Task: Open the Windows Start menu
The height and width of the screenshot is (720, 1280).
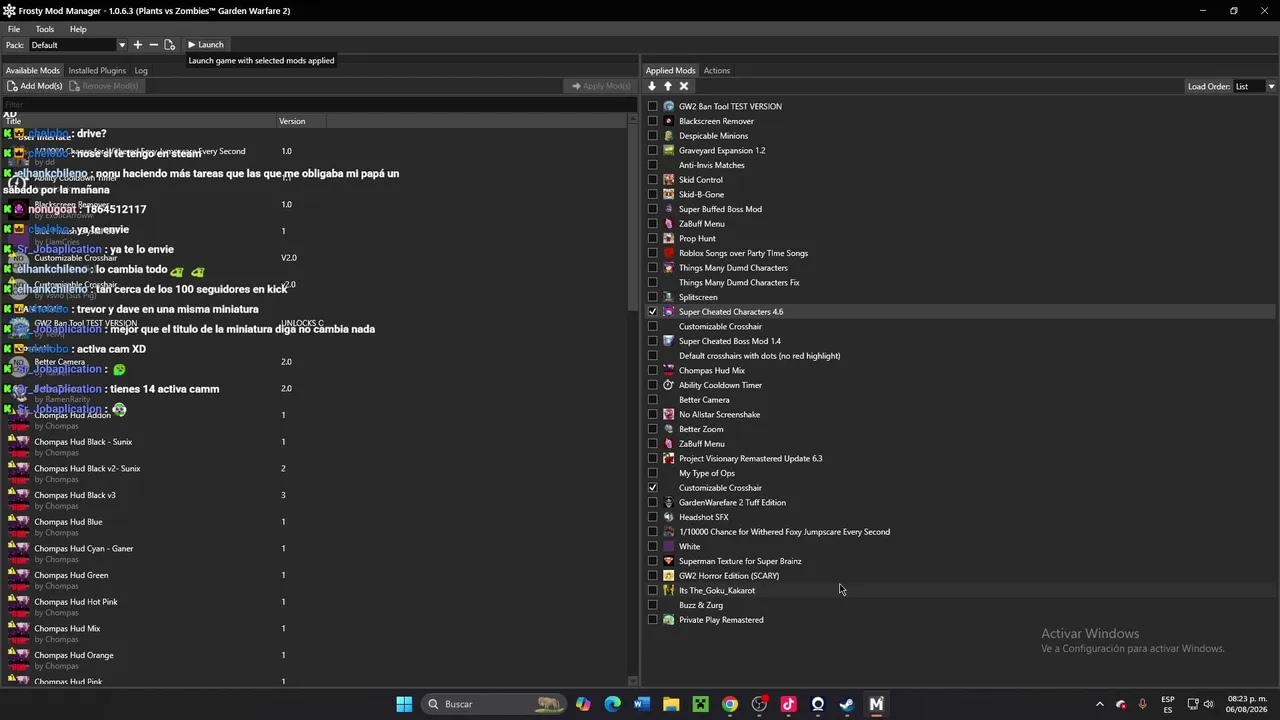Action: [404, 704]
